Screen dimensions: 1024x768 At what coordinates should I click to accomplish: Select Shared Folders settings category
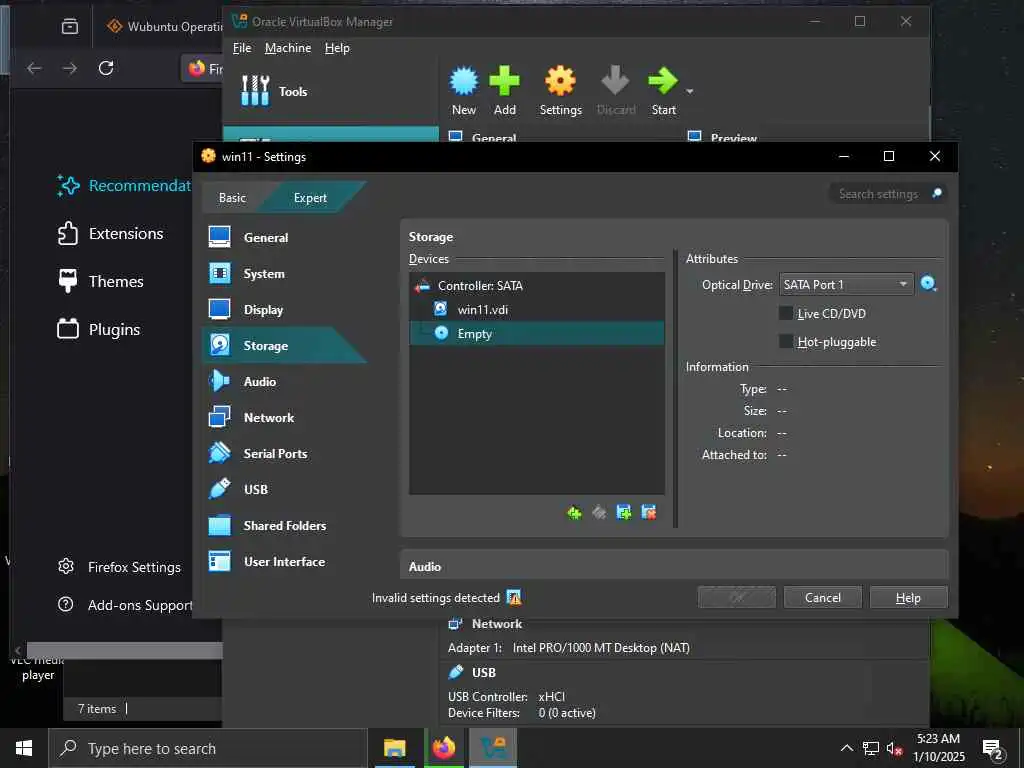point(283,525)
